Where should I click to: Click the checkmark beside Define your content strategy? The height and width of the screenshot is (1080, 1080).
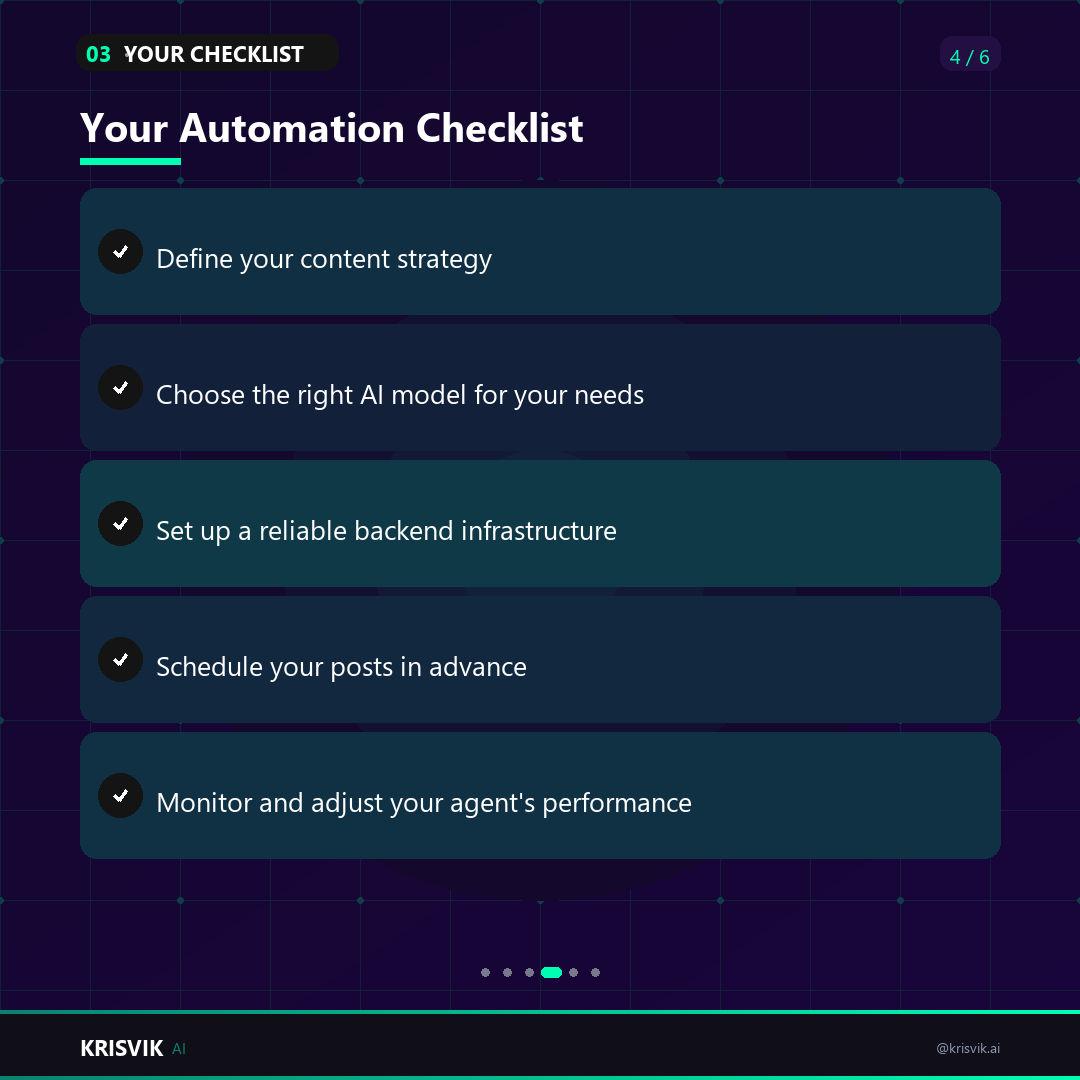point(121,251)
